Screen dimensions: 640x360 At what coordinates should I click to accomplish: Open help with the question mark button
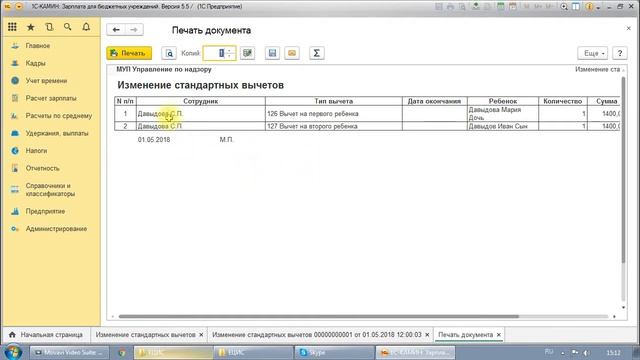coord(620,53)
